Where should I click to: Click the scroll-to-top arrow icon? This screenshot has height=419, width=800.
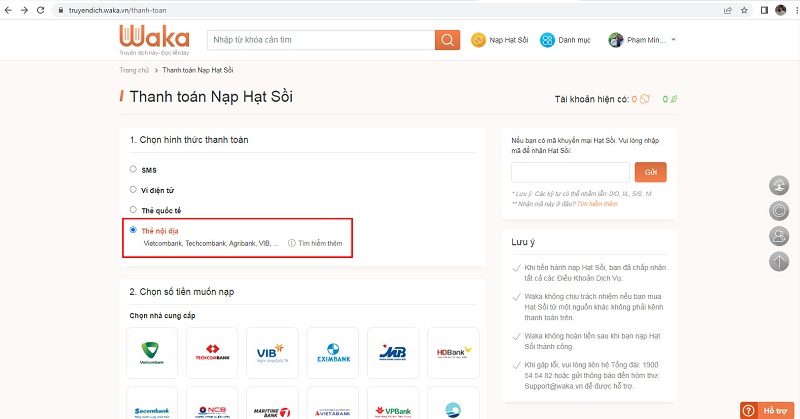779,262
